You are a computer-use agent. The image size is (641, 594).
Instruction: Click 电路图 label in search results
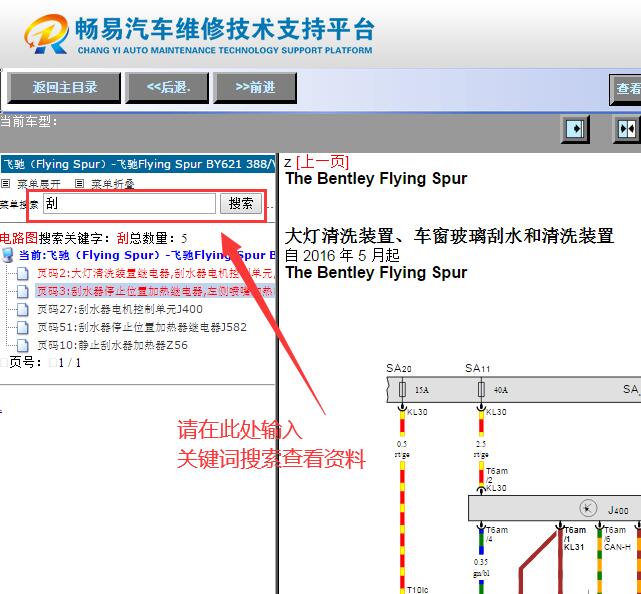pyautogui.click(x=19, y=238)
